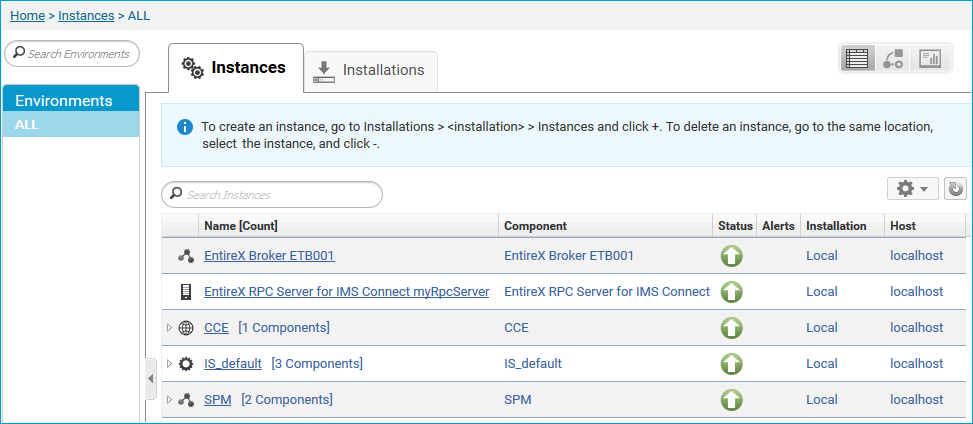Click 'Local' in the EntireX Broker ETB001 row

822,256
